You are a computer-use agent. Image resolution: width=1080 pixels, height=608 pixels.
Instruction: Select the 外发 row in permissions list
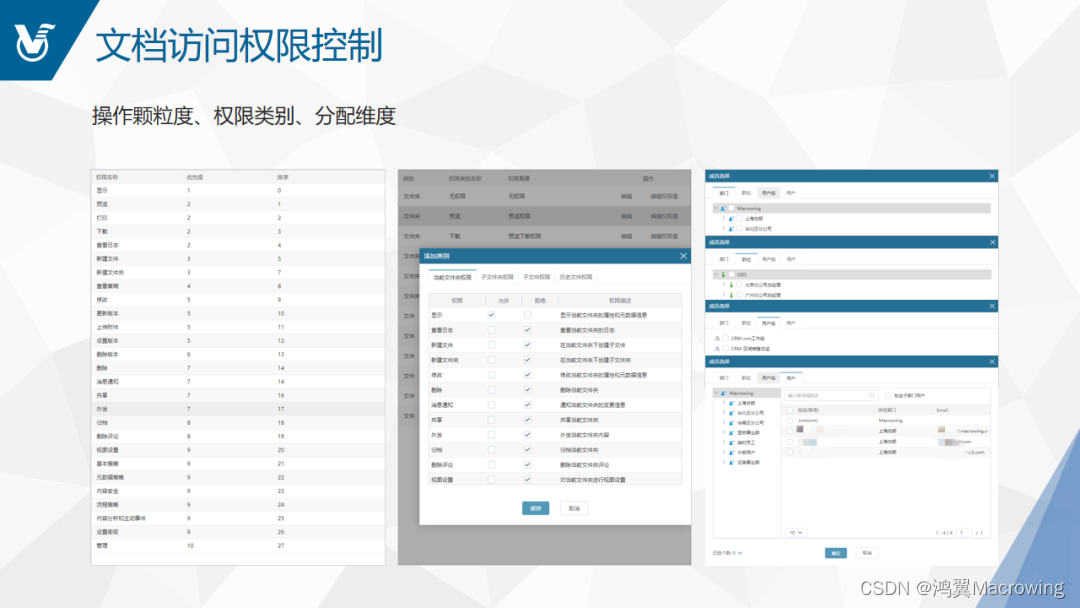[x=238, y=409]
